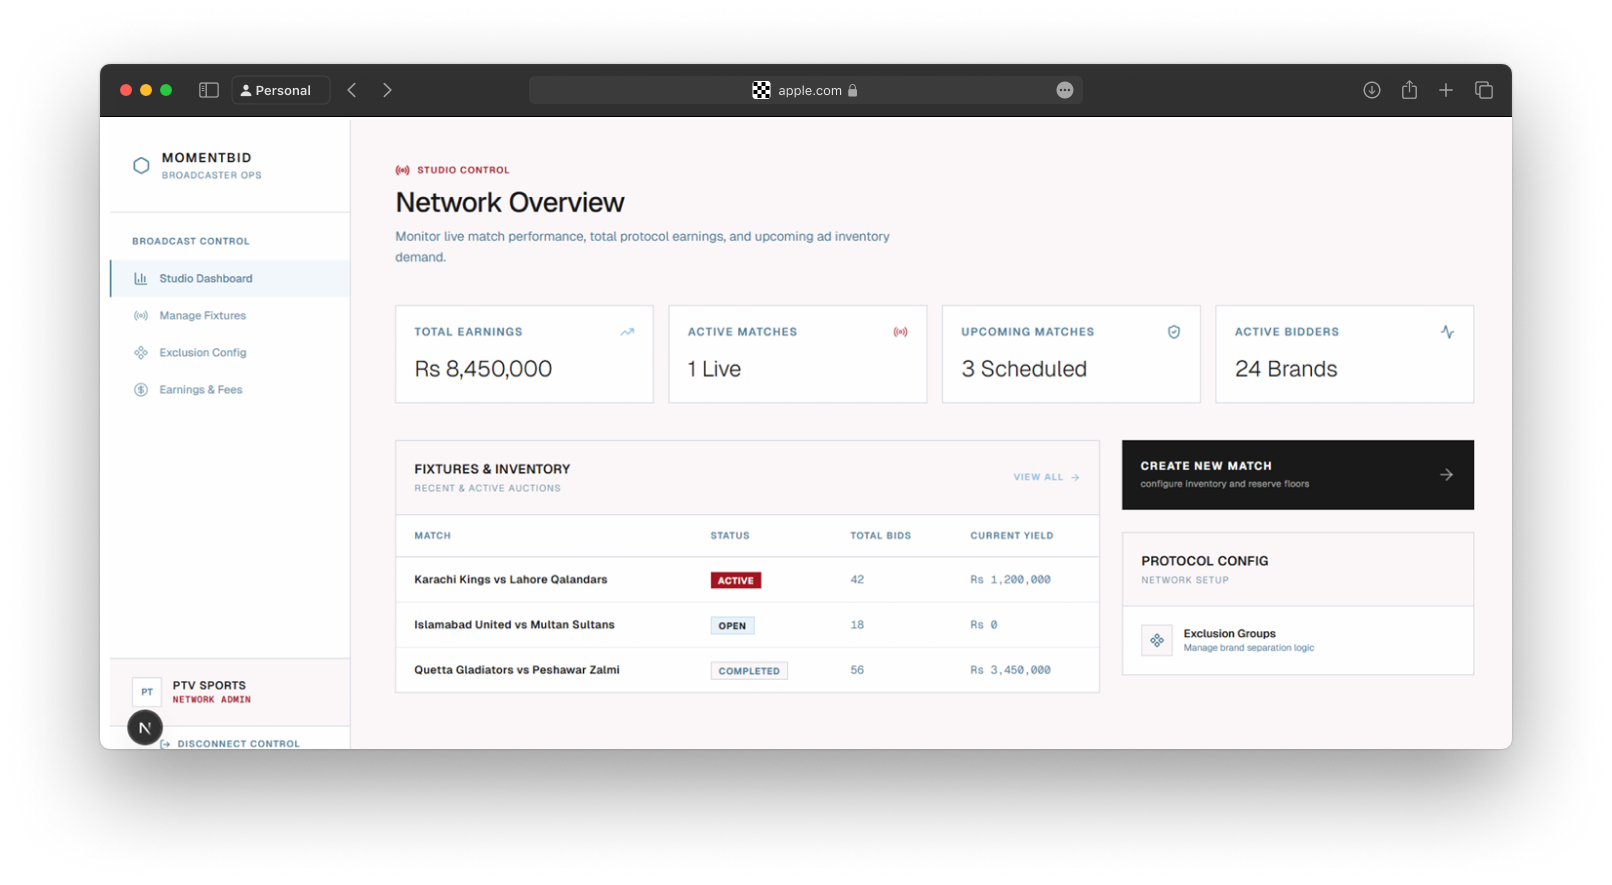The width and height of the screenshot is (1612, 885).
Task: Click the shield icon on Upcoming Matches
Action: pyautogui.click(x=1174, y=332)
